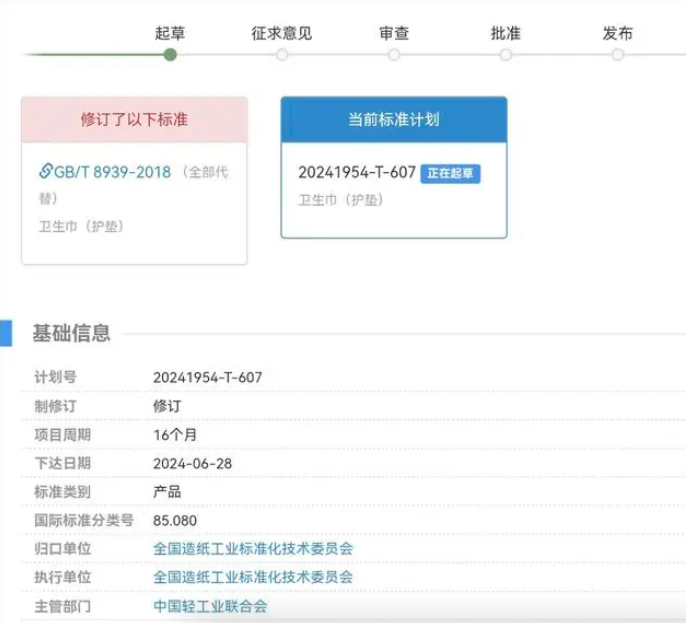Select the 发布 step label

coord(617,32)
